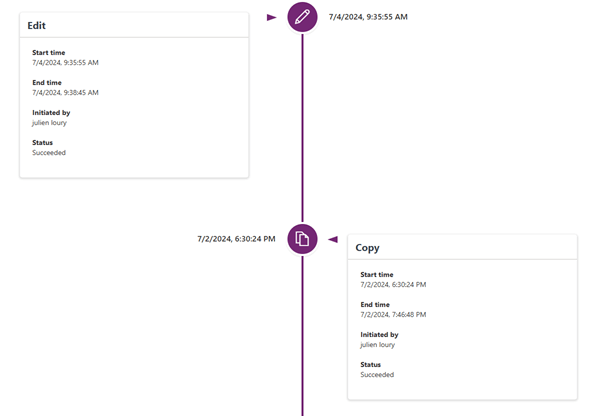This screenshot has width=605, height=416.
Task: Open julien loury link in Copy card
Action: pos(378,345)
